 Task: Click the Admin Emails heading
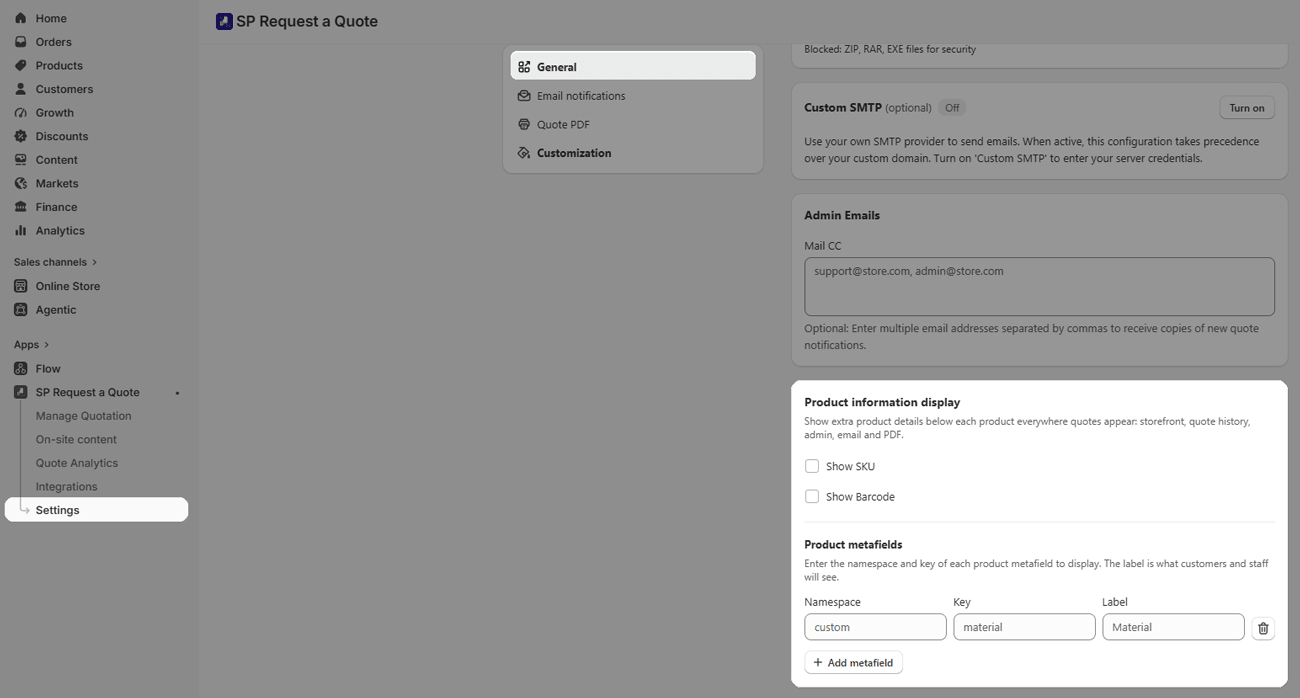[x=842, y=215]
